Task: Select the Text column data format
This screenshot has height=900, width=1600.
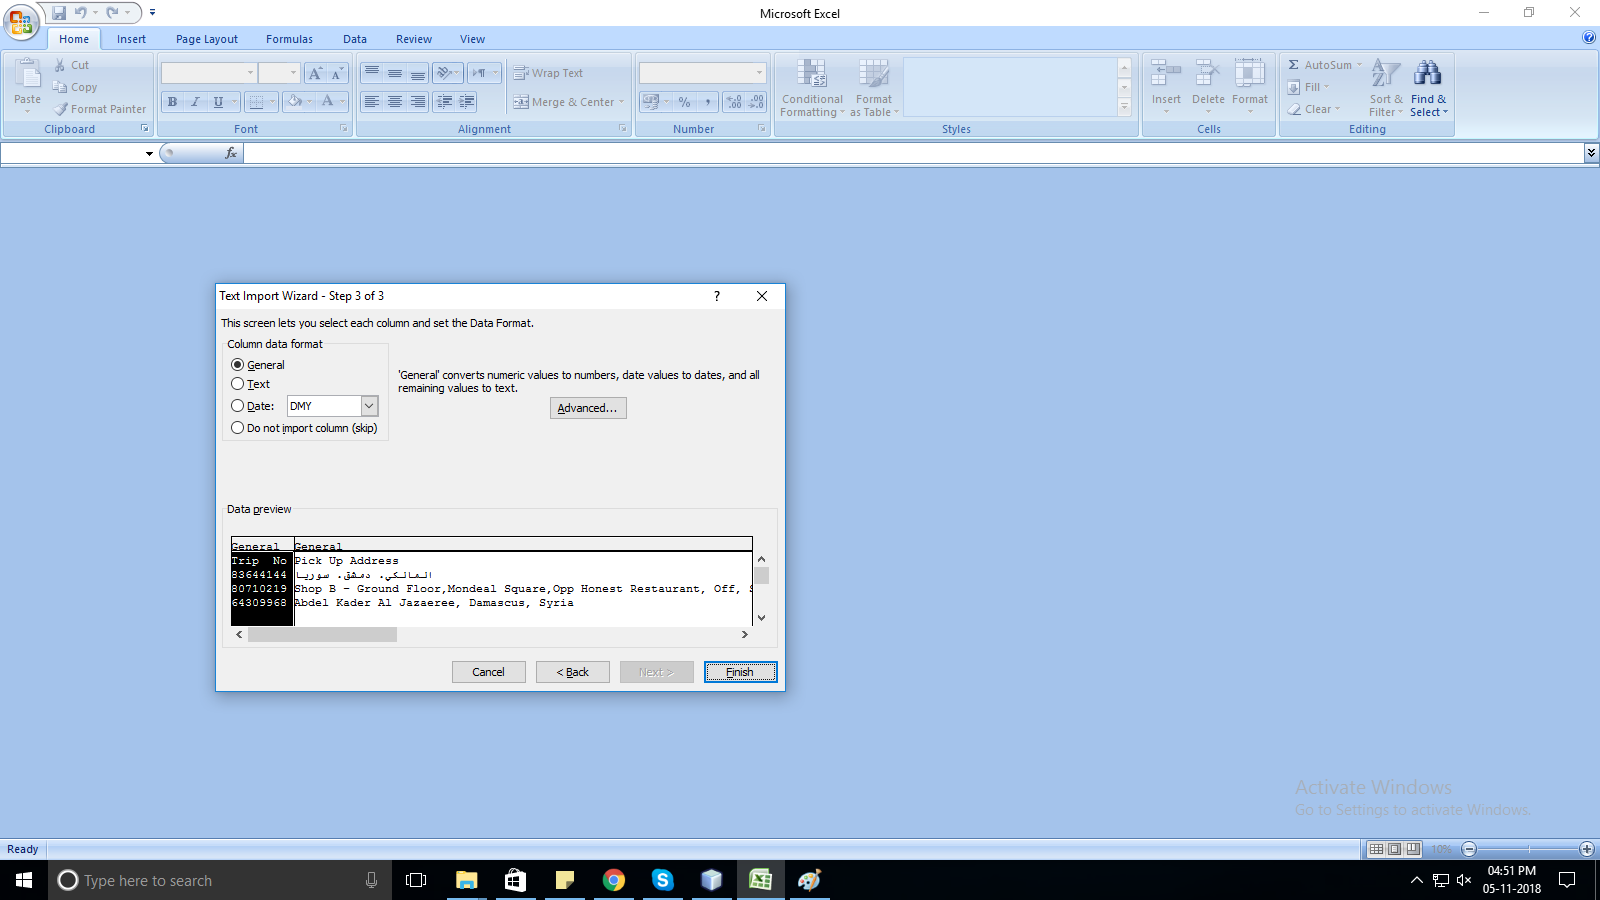Action: [237, 384]
